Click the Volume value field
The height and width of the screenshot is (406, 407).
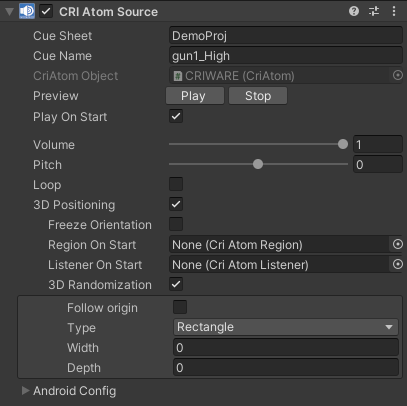[378, 144]
